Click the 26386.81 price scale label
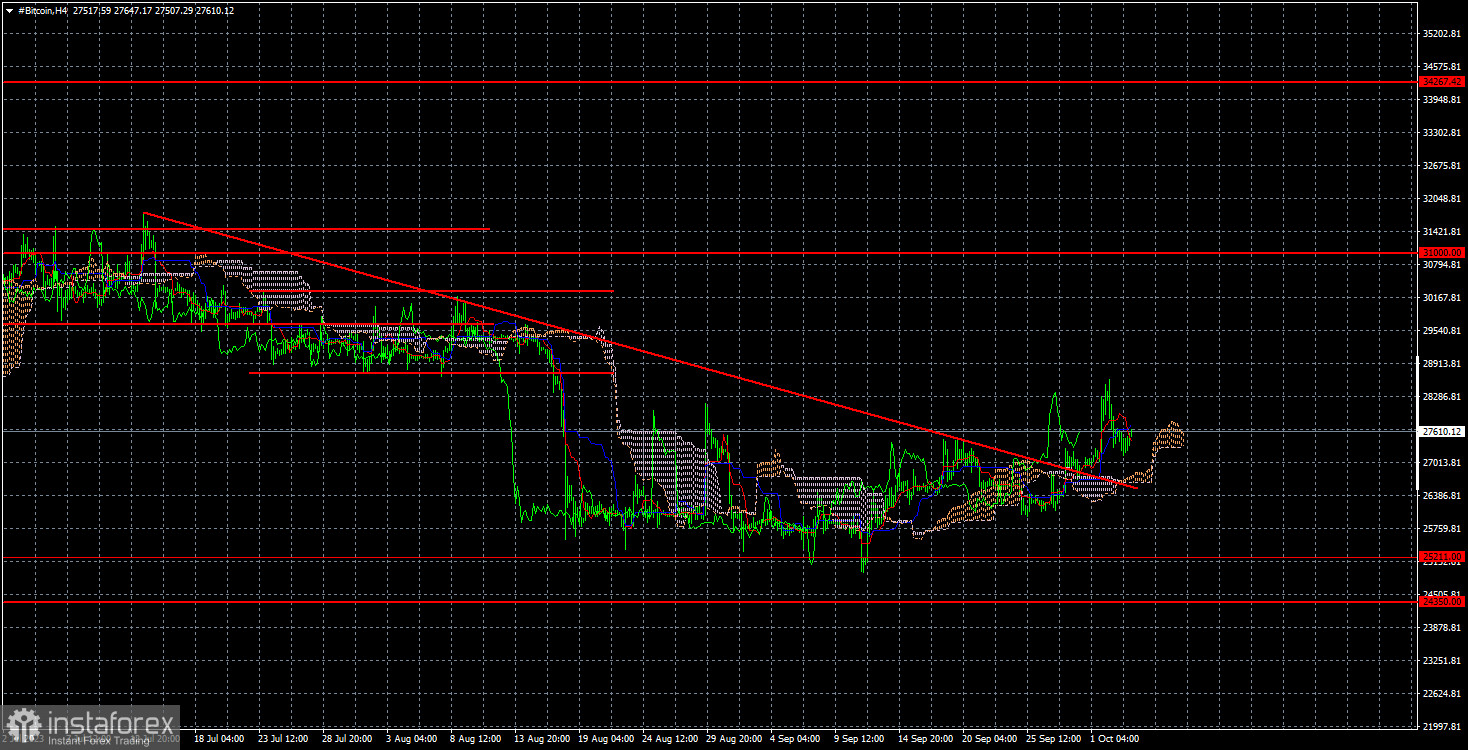 (x=1443, y=496)
